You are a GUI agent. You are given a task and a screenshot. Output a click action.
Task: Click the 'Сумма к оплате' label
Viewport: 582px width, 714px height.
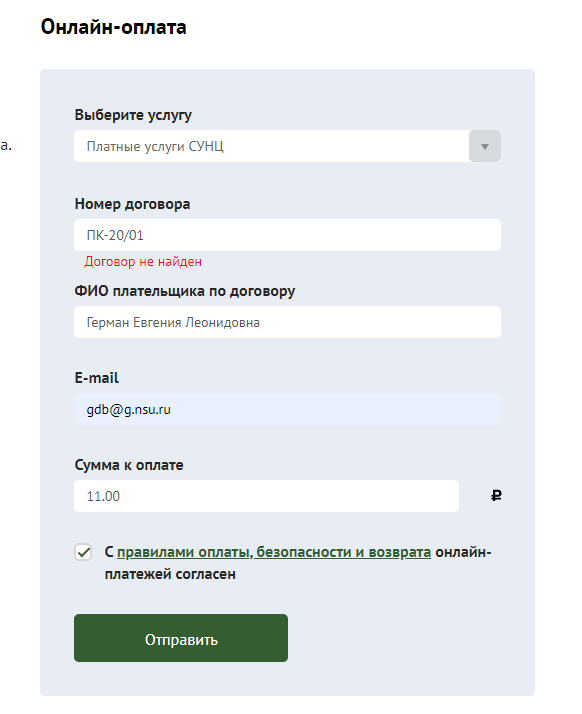(x=129, y=465)
